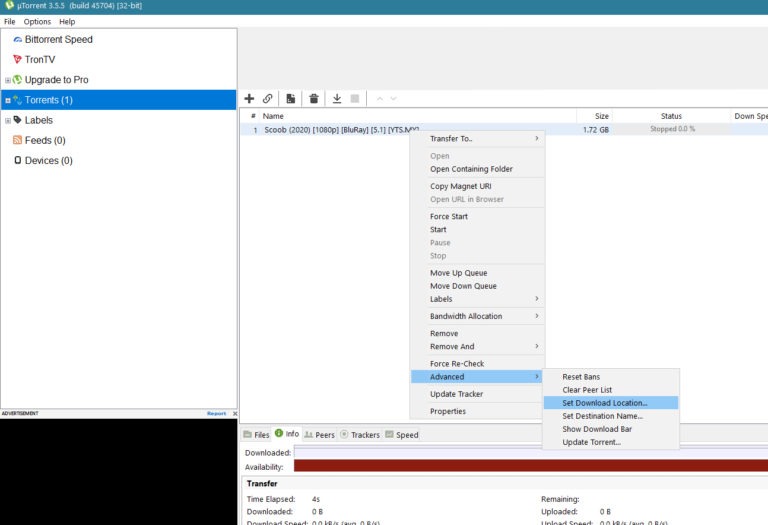Click the Labels tag icon
768x525 pixels.
pos(18,120)
